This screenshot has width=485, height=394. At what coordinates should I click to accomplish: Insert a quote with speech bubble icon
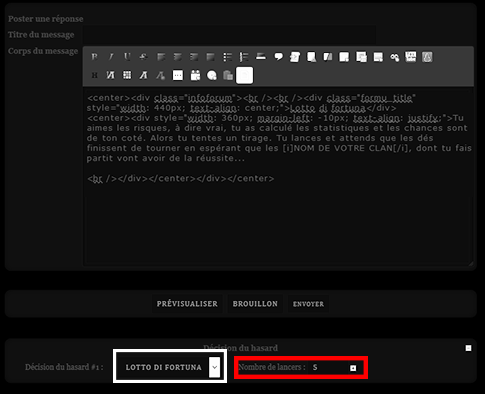tap(278, 57)
